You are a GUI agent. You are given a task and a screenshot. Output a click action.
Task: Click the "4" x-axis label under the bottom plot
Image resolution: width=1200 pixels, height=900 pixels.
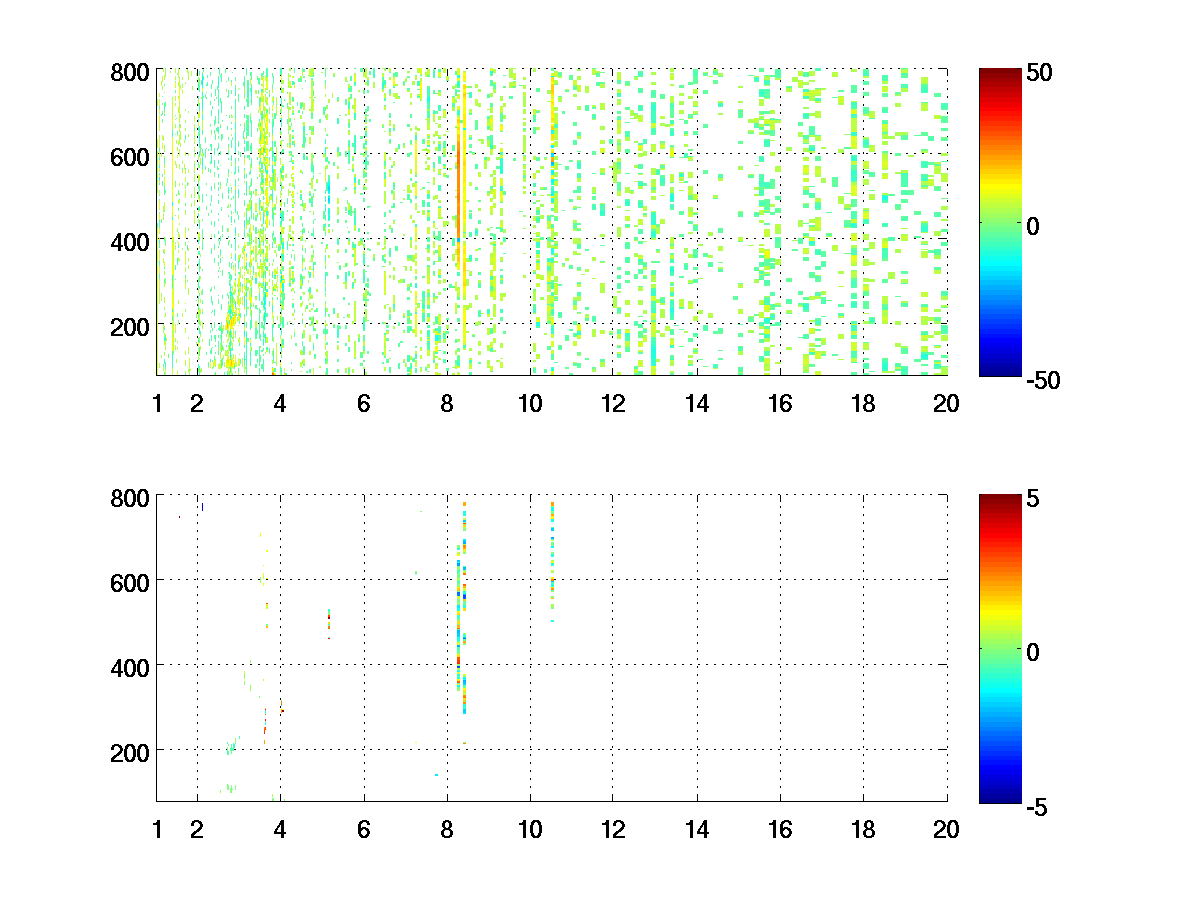(280, 829)
